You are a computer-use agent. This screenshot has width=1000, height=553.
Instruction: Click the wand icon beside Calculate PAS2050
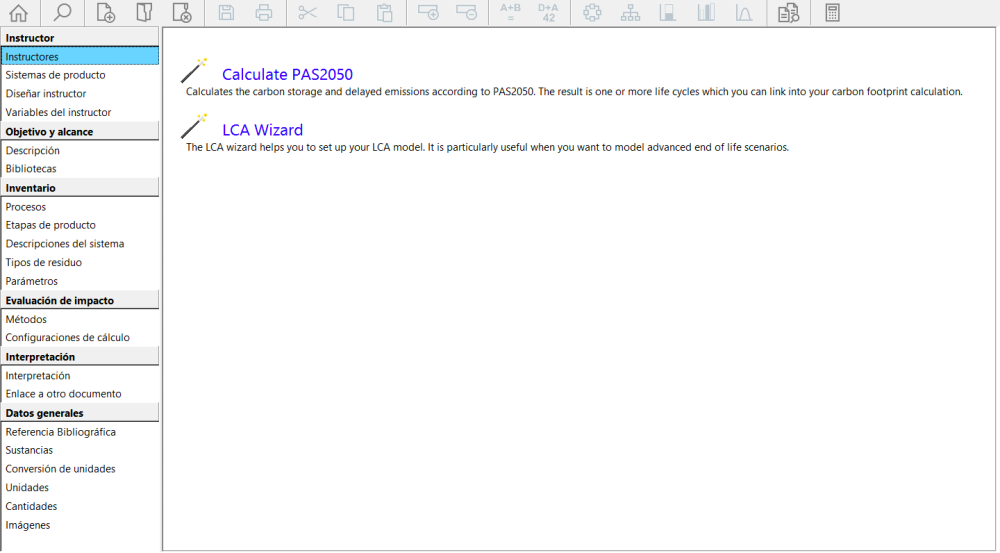click(194, 70)
